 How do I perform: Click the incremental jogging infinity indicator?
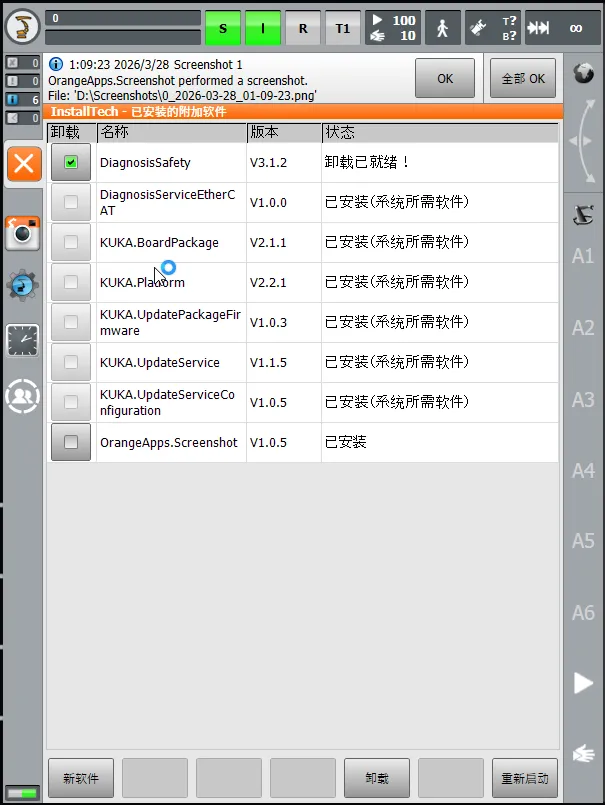click(x=563, y=28)
